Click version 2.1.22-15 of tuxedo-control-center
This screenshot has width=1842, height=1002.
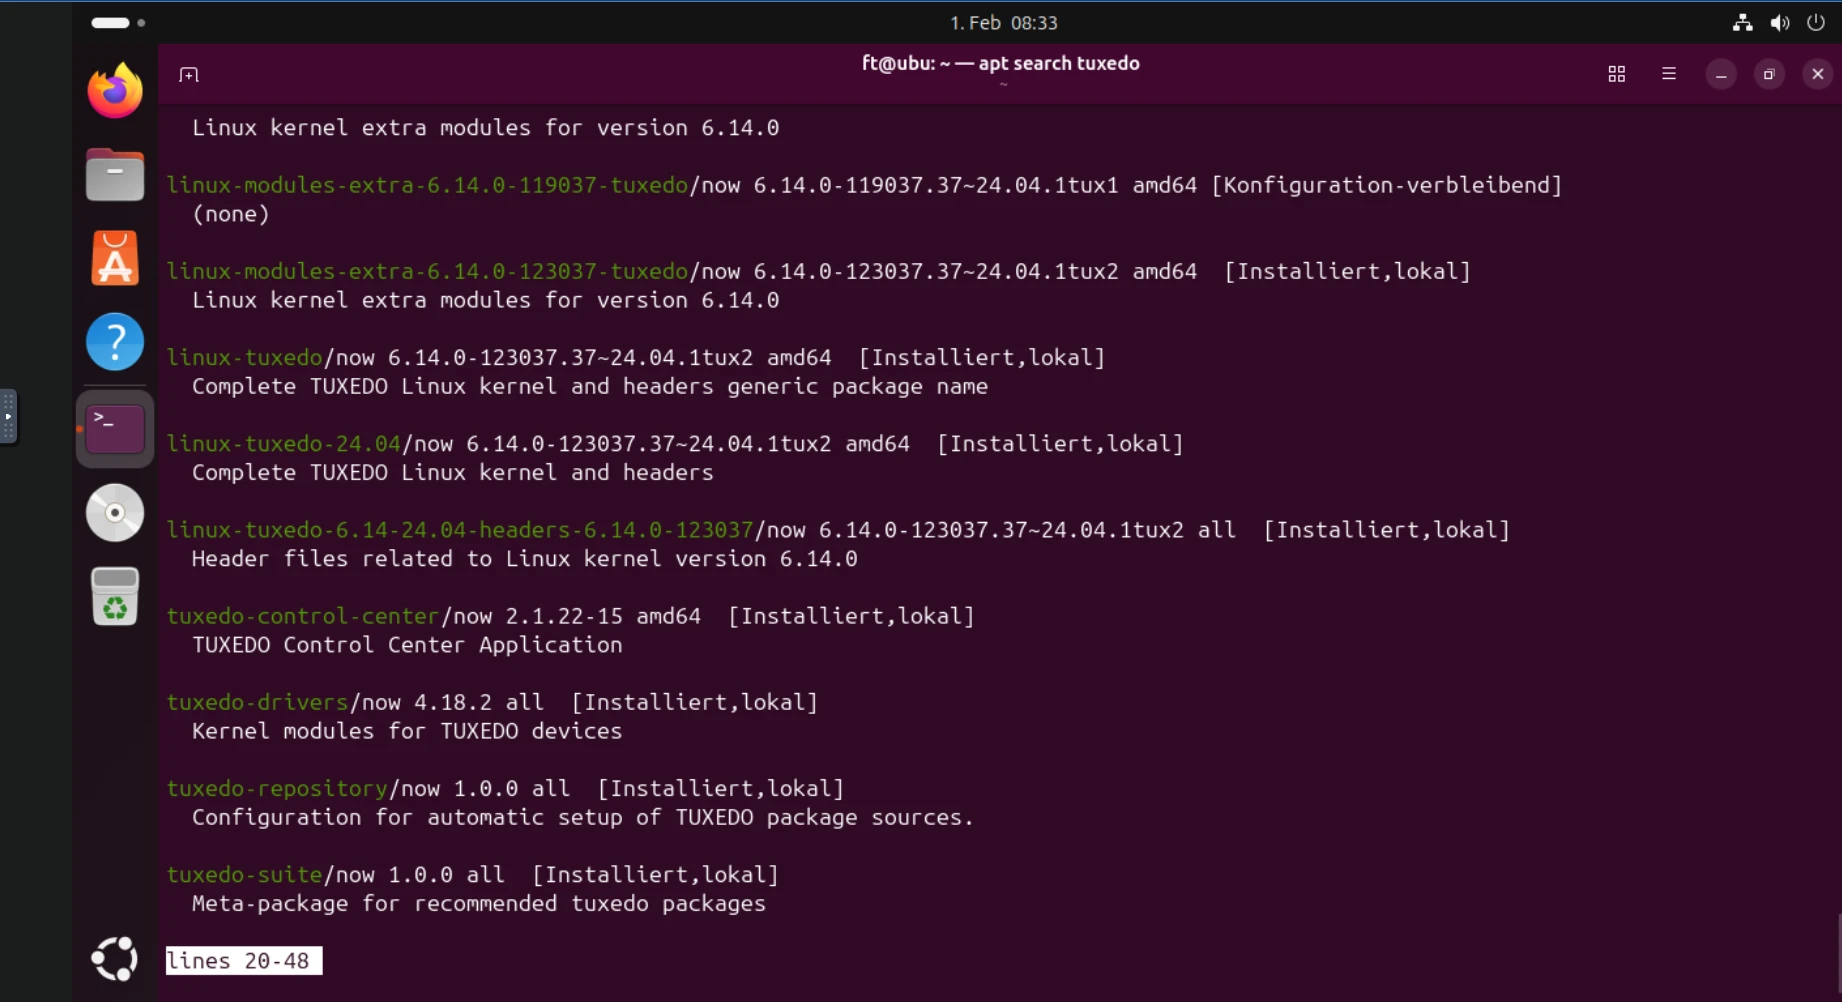(564, 616)
